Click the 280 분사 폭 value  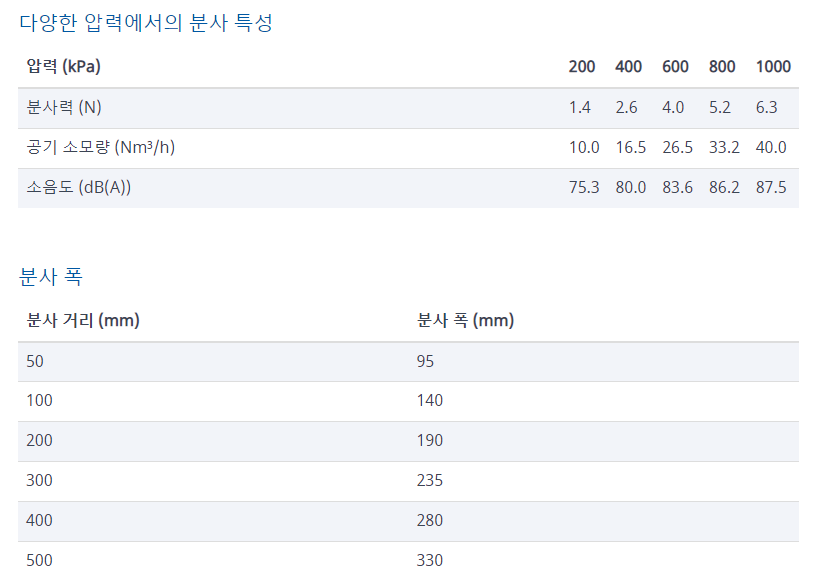(x=430, y=521)
